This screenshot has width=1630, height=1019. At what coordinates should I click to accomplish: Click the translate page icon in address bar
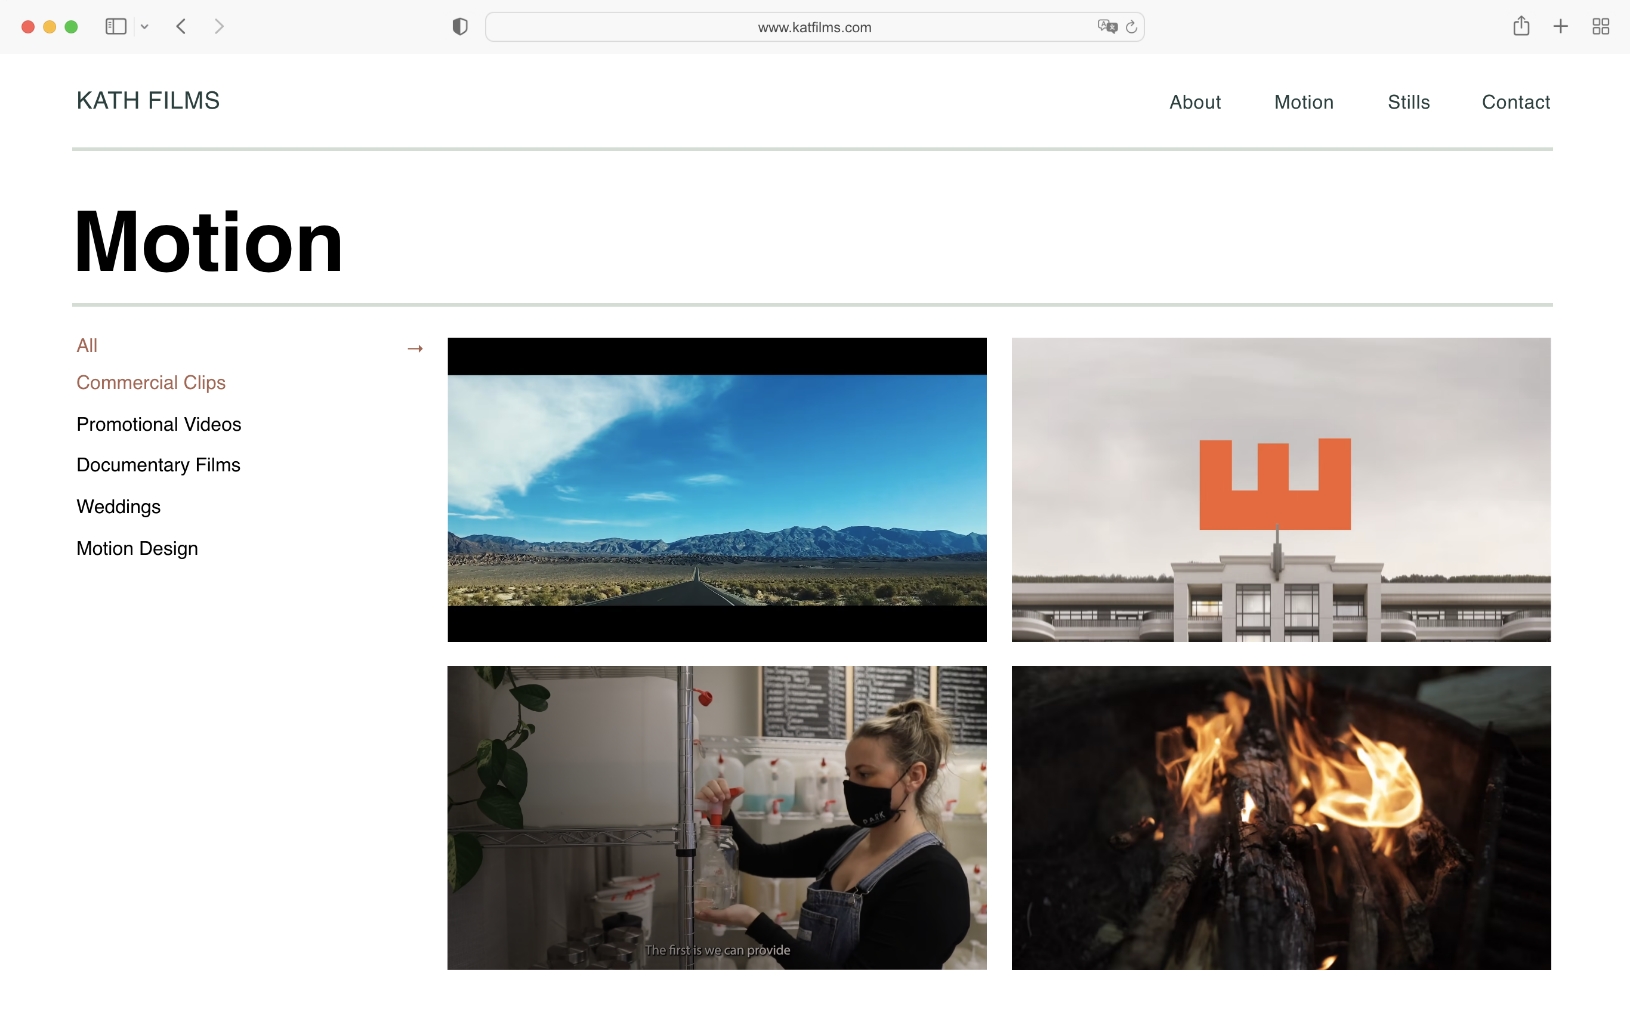pyautogui.click(x=1106, y=27)
